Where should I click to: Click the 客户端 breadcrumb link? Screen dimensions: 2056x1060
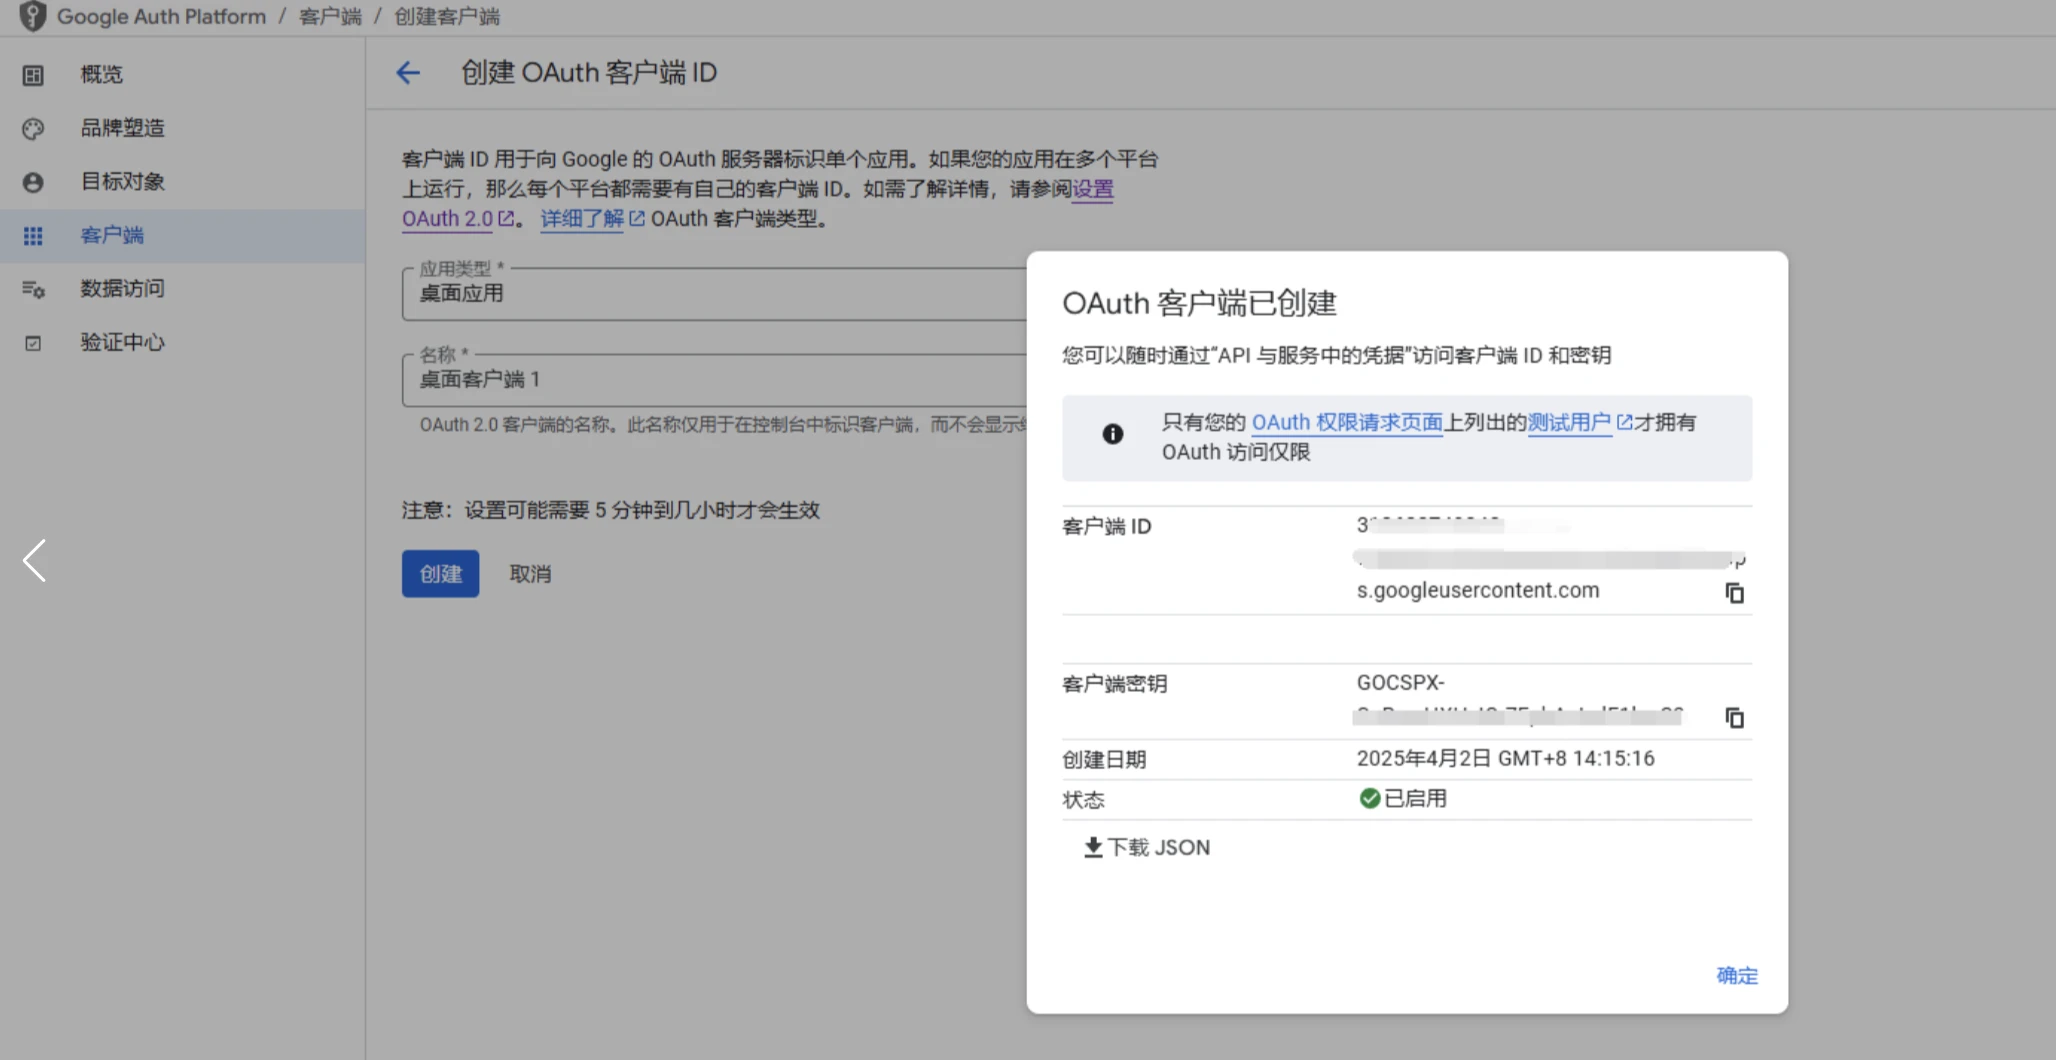[x=330, y=17]
